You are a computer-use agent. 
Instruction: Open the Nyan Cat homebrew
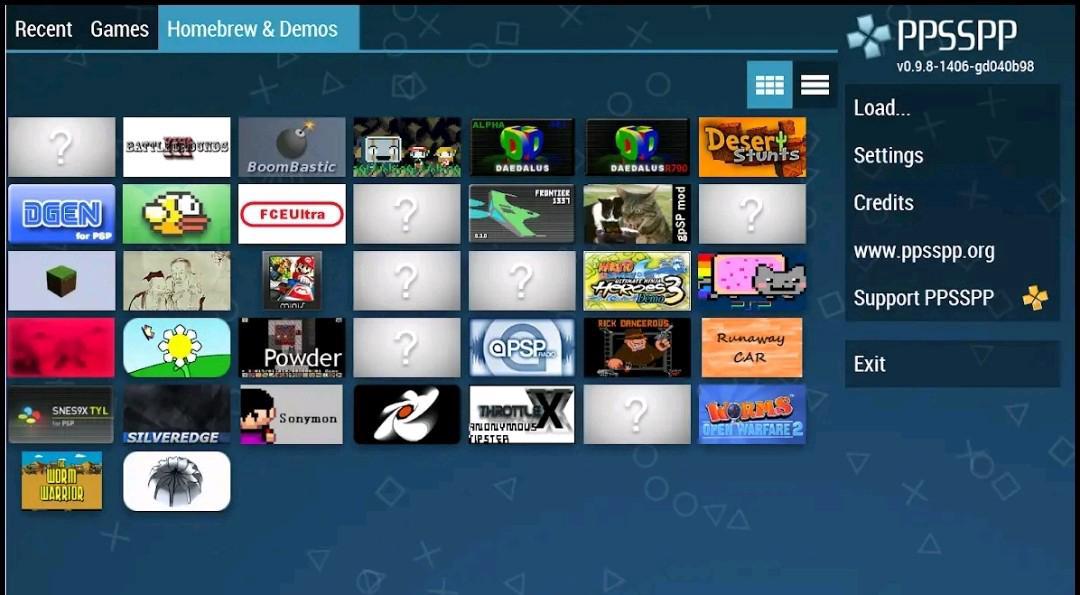point(751,281)
